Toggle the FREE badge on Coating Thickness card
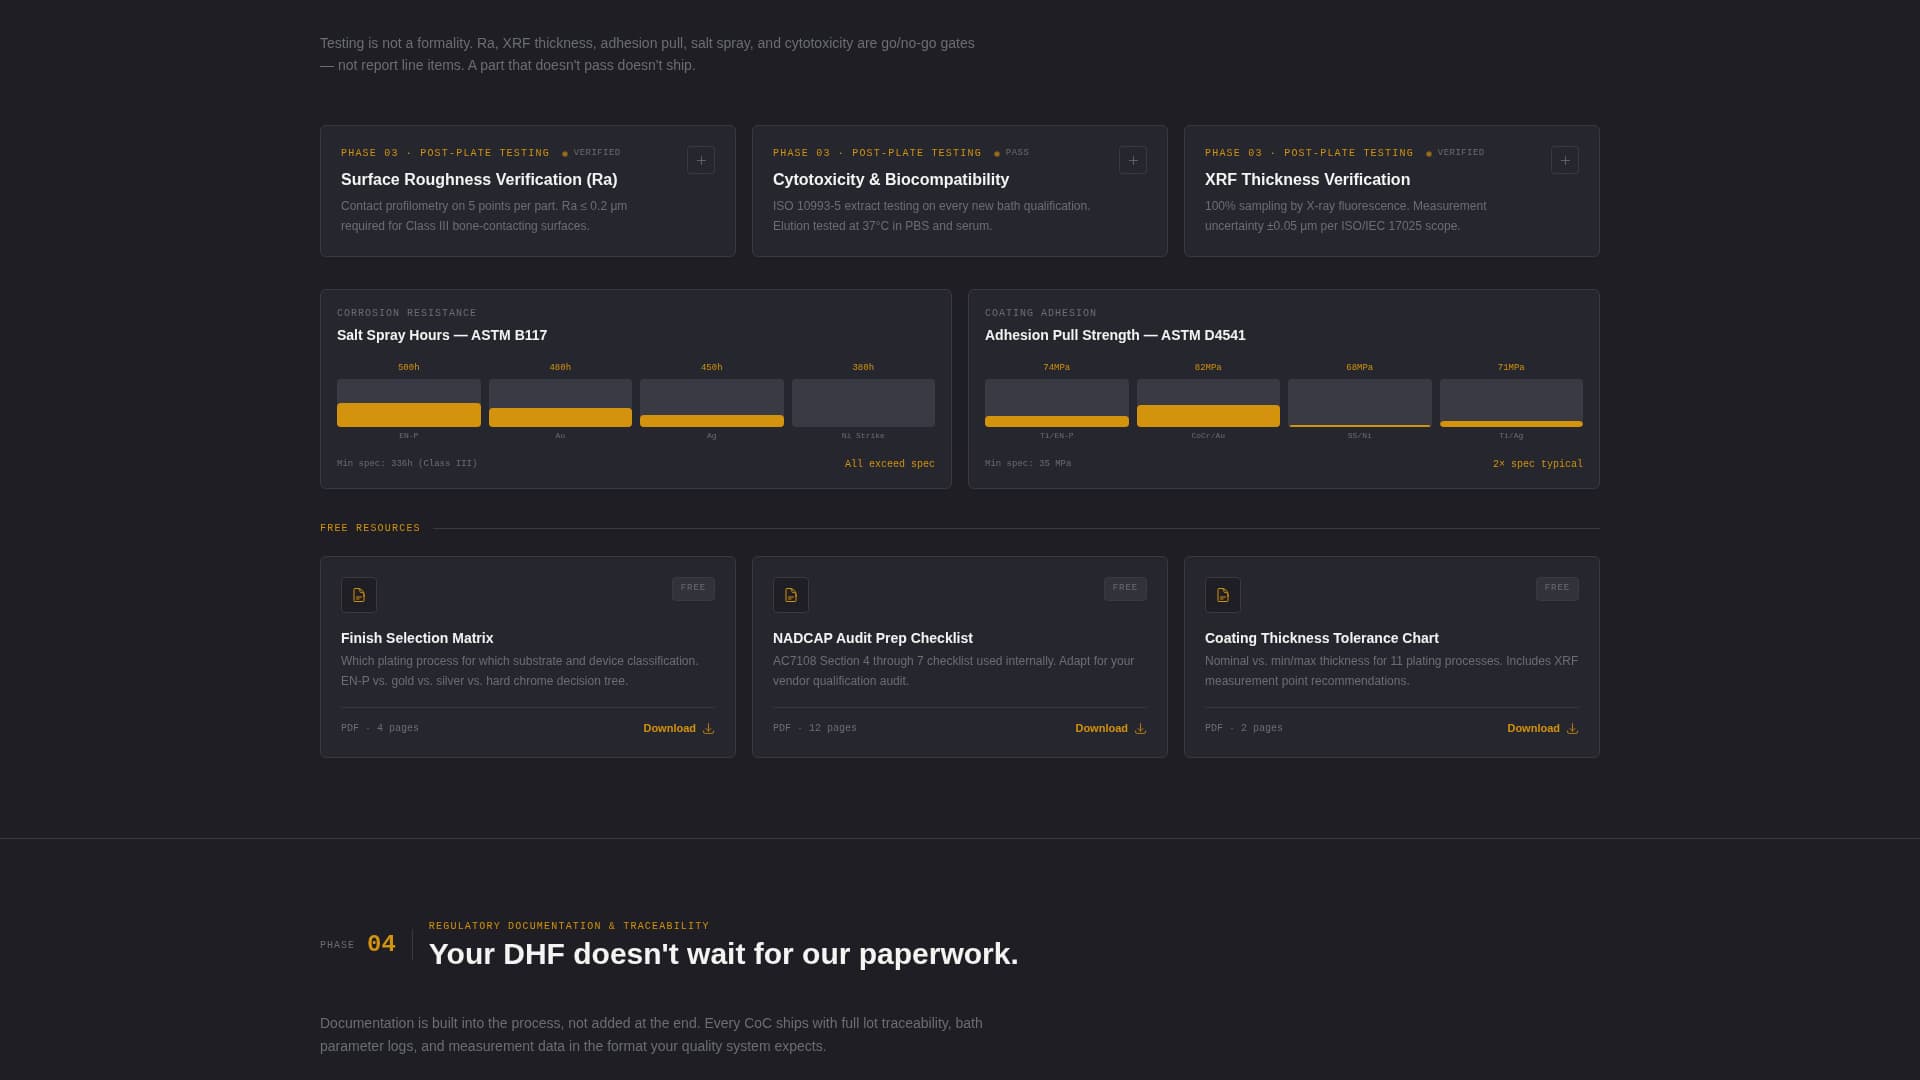The image size is (1920, 1080). coord(1557,588)
